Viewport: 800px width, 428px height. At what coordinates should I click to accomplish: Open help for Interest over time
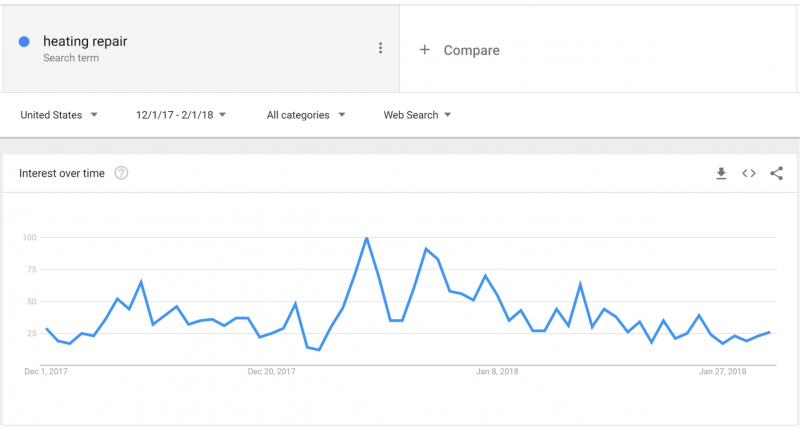(121, 173)
